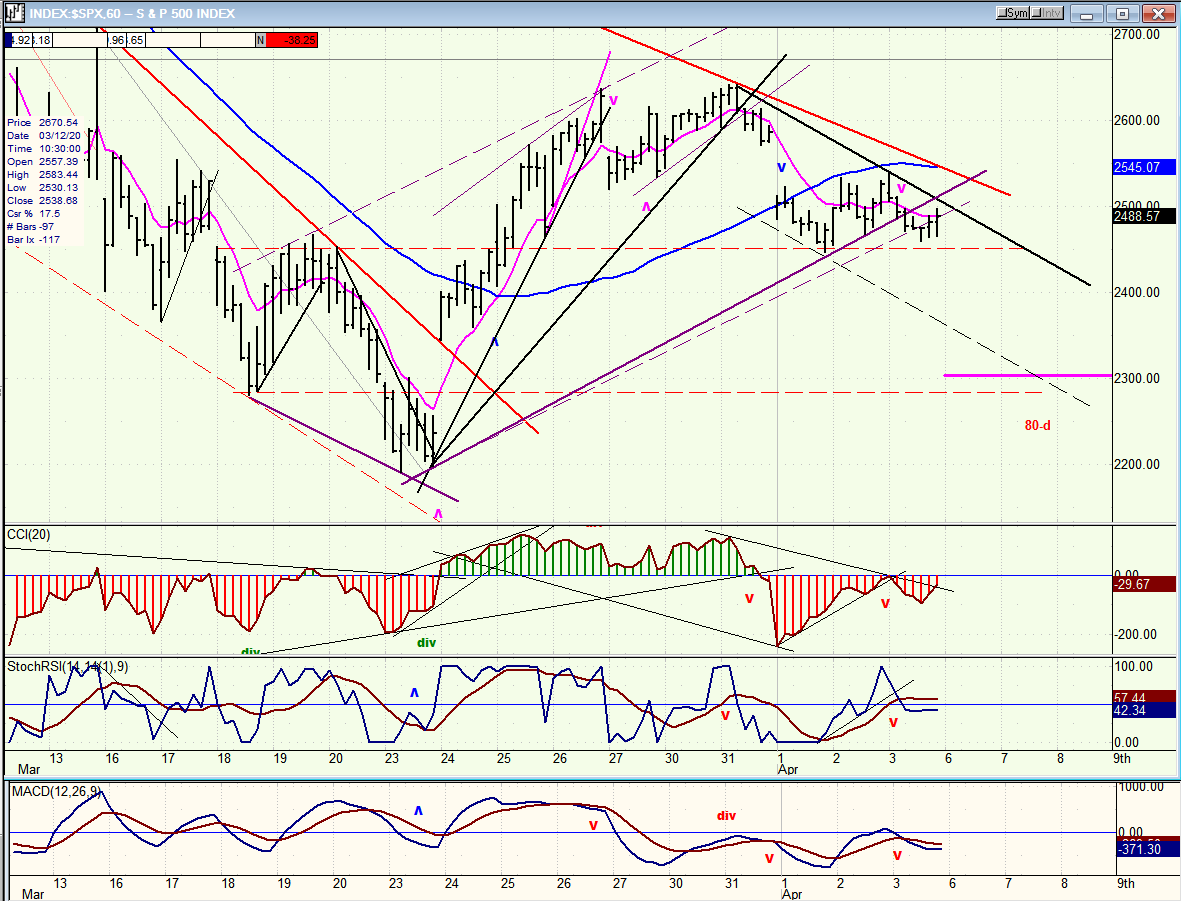Click the -29.67 CCI value tag
Viewport: 1181px width, 901px height.
[x=1144, y=584]
